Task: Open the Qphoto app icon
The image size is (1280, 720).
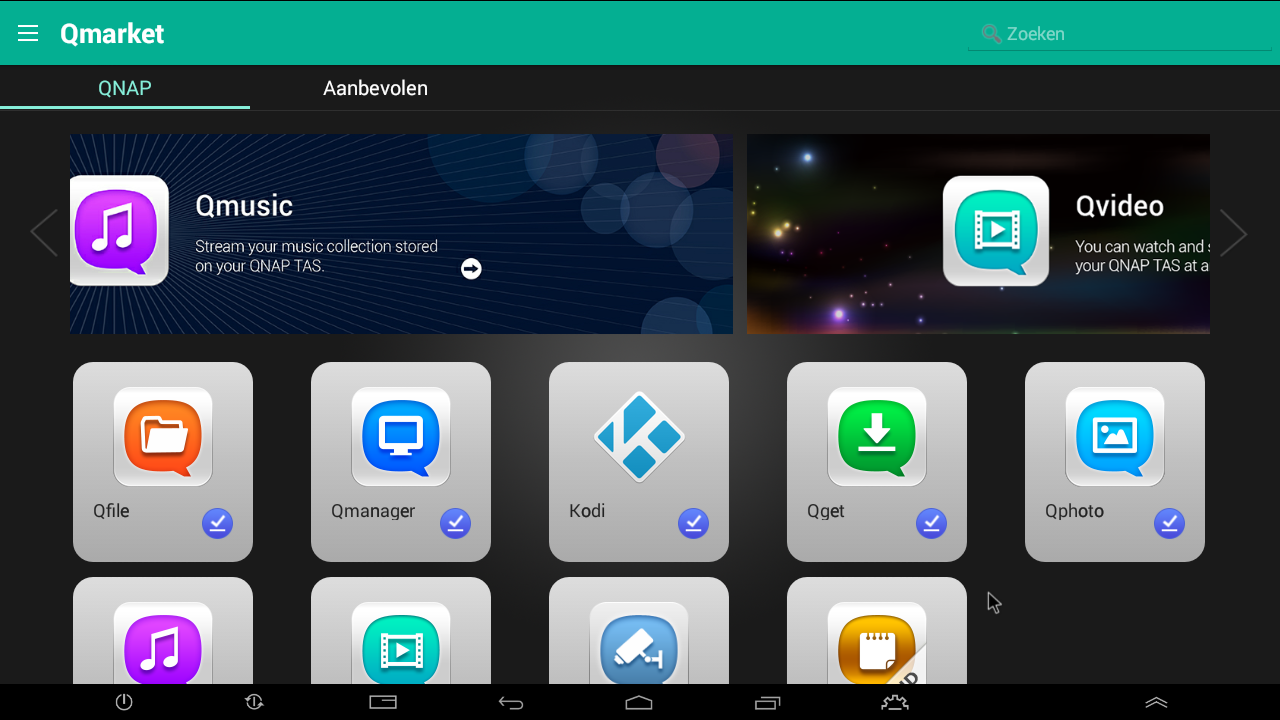Action: 1115,437
